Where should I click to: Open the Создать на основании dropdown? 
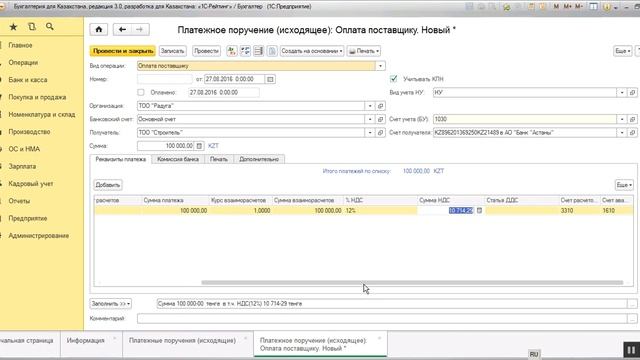[x=312, y=51]
